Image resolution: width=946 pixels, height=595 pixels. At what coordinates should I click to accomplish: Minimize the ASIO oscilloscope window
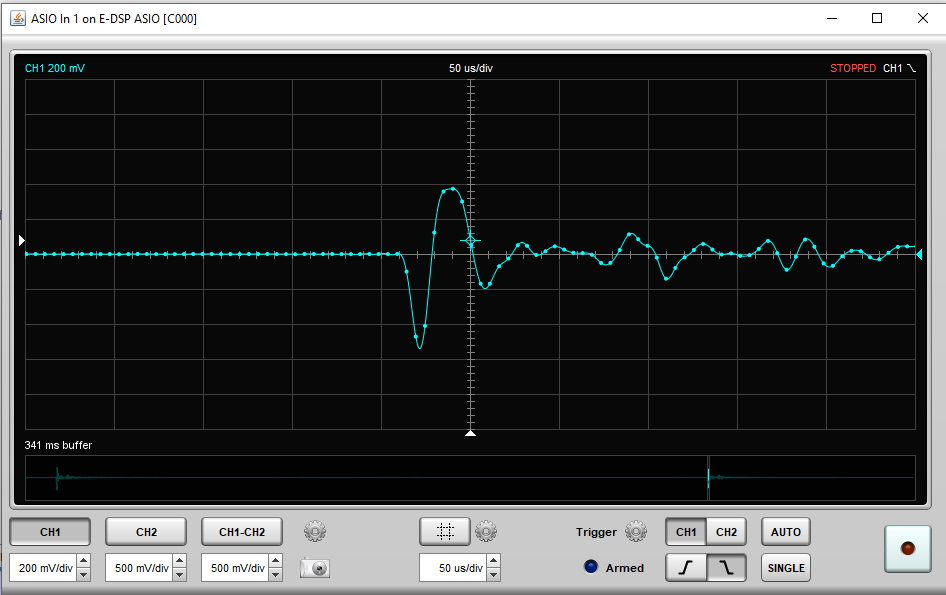point(832,18)
